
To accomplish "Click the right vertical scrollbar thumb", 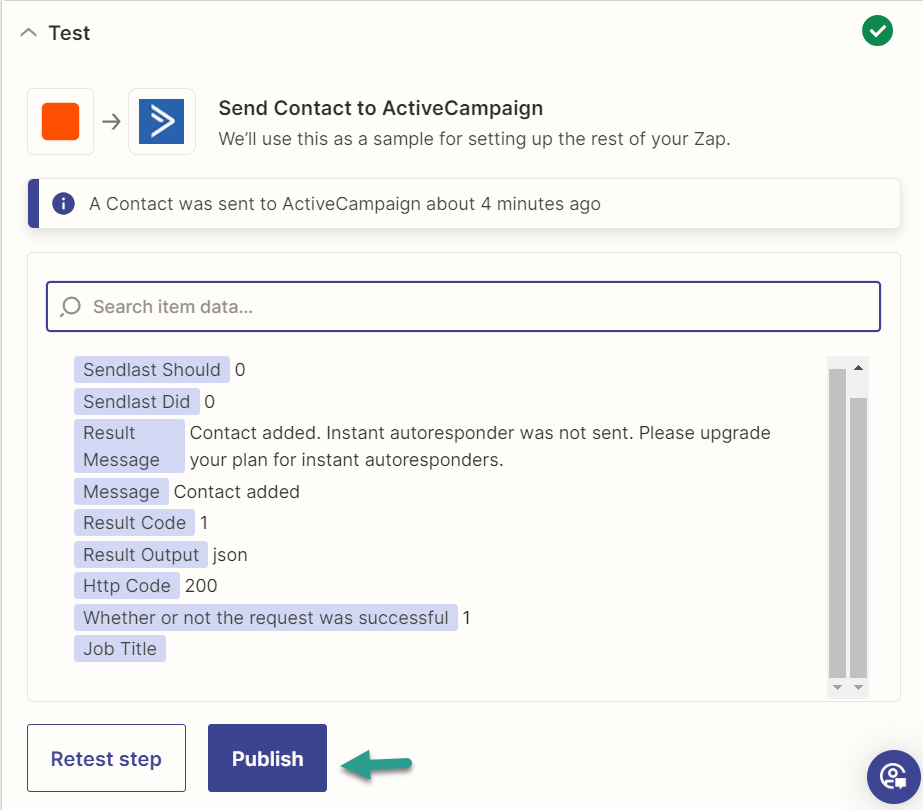I will 858,537.
